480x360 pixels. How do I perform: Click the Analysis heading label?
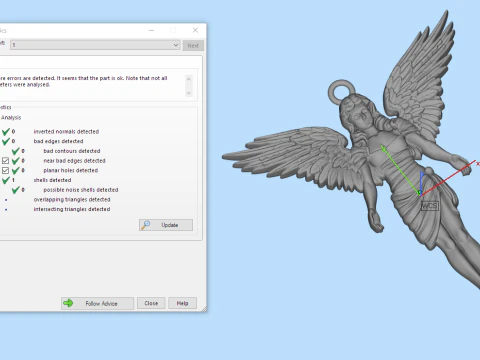pos(11,118)
